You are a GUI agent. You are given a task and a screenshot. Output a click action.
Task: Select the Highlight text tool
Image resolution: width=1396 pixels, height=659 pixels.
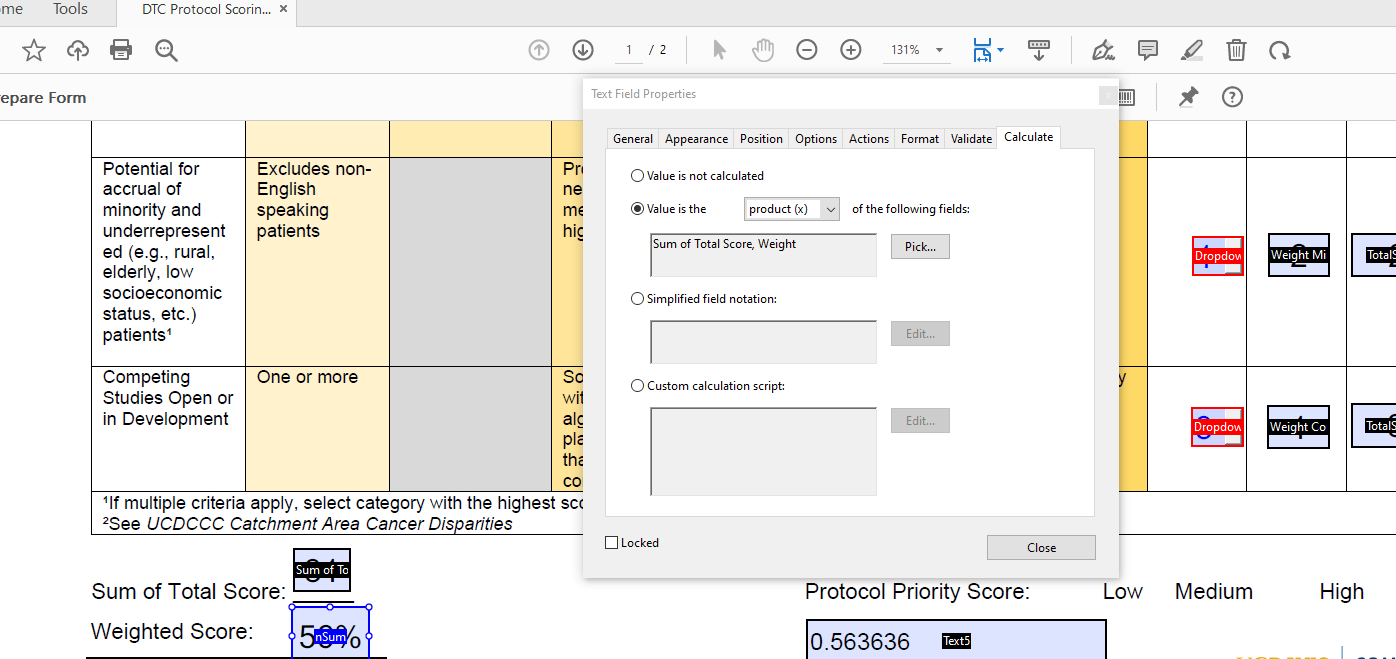tap(1191, 49)
